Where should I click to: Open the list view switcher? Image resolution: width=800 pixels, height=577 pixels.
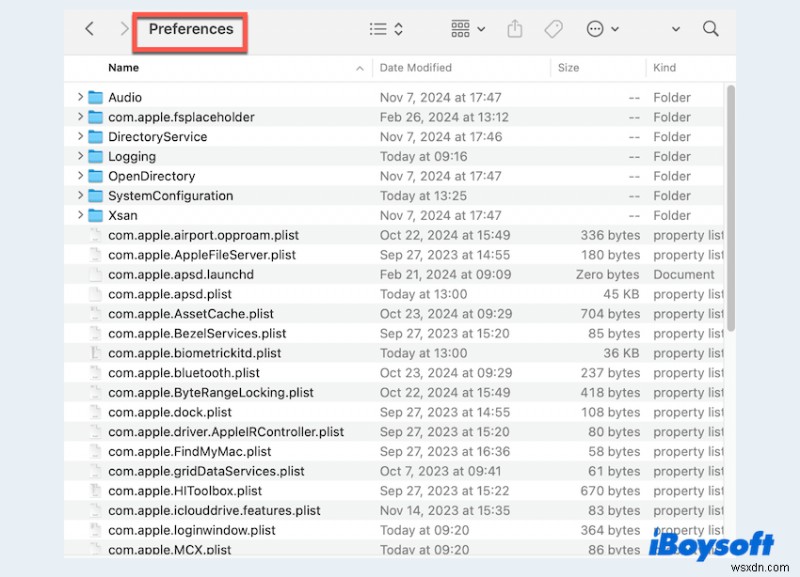click(x=386, y=29)
